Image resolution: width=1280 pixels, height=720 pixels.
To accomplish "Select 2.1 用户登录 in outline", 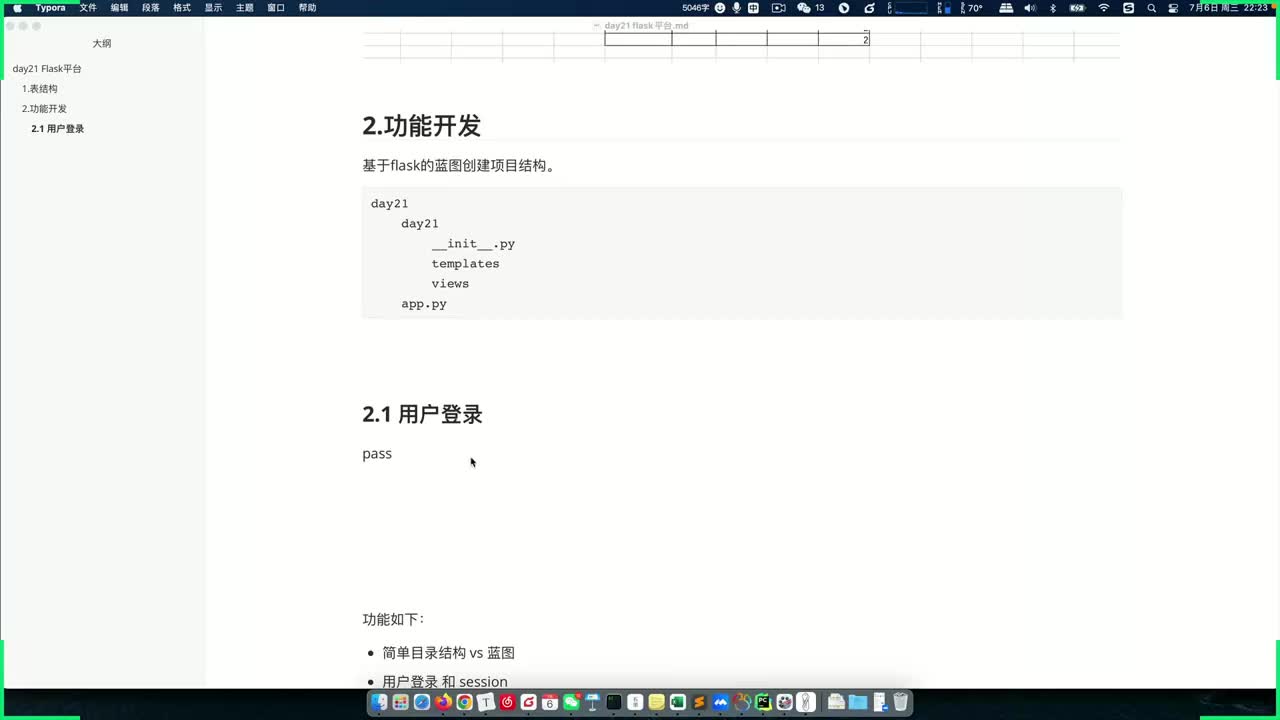I will click(x=58, y=129).
